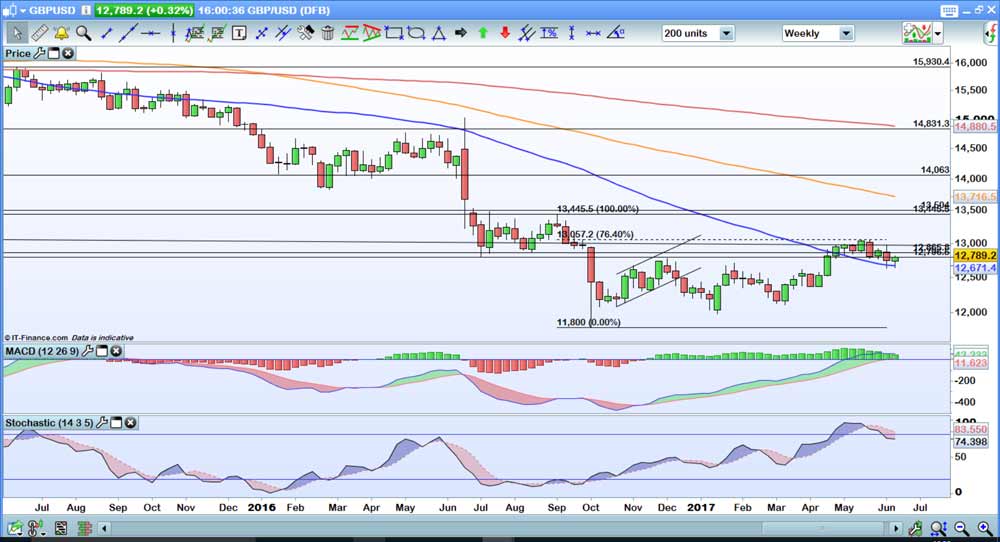
Task: Click the 12,789.2 (+0.32%) price label
Action: (x=145, y=11)
